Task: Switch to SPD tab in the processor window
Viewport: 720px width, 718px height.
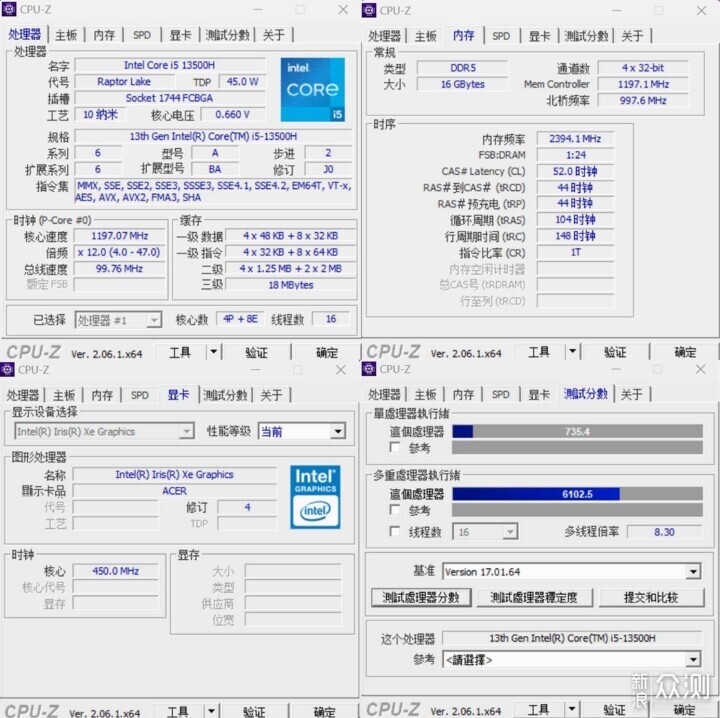Action: click(141, 35)
